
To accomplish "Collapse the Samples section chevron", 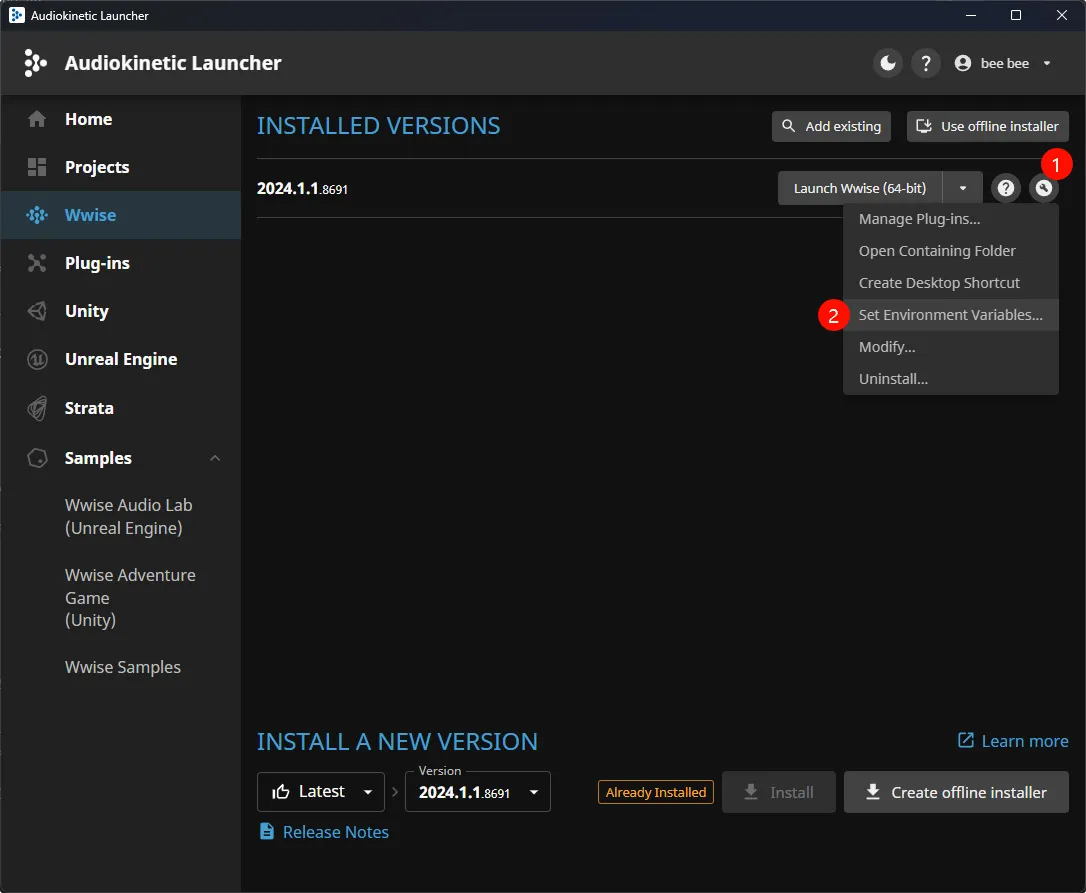I will click(x=215, y=458).
